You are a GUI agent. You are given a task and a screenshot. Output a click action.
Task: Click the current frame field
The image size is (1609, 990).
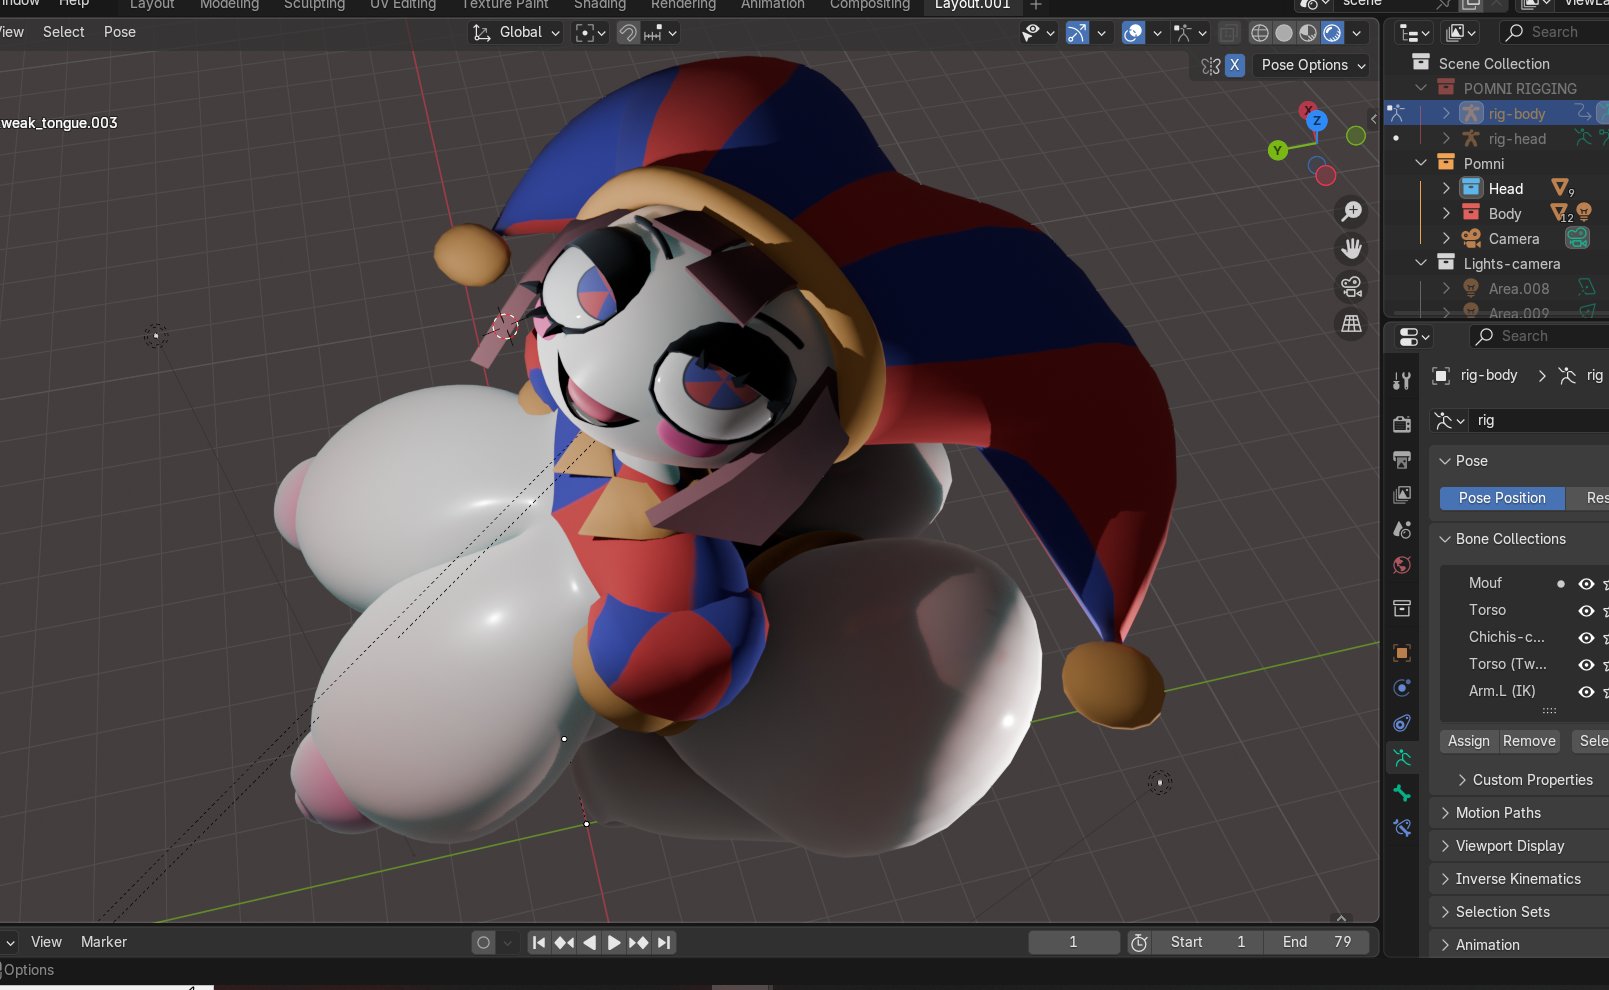click(1074, 942)
